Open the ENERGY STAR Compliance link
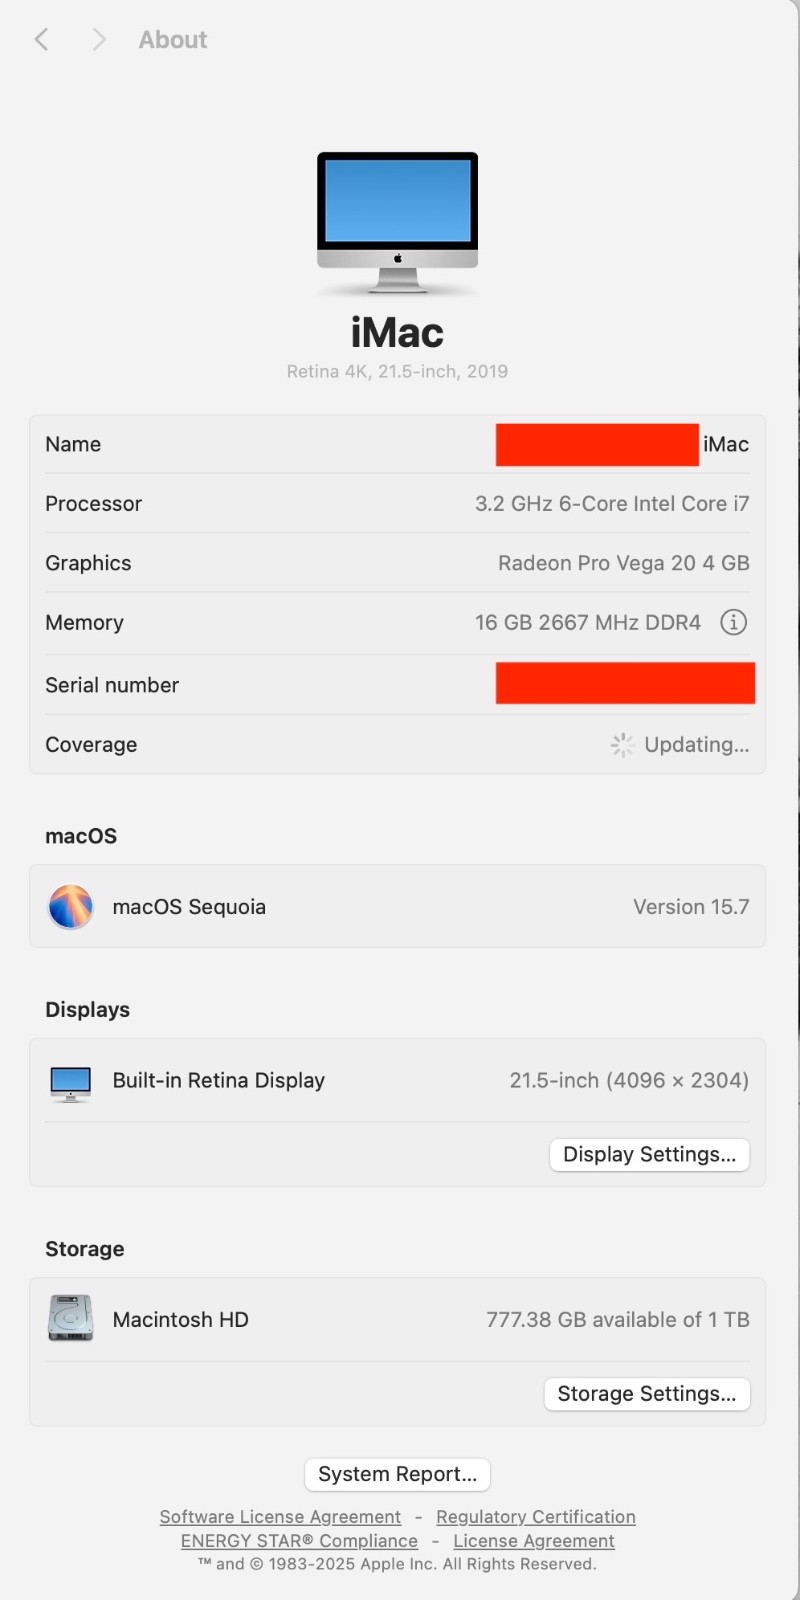The height and width of the screenshot is (1600, 800). (x=299, y=1541)
